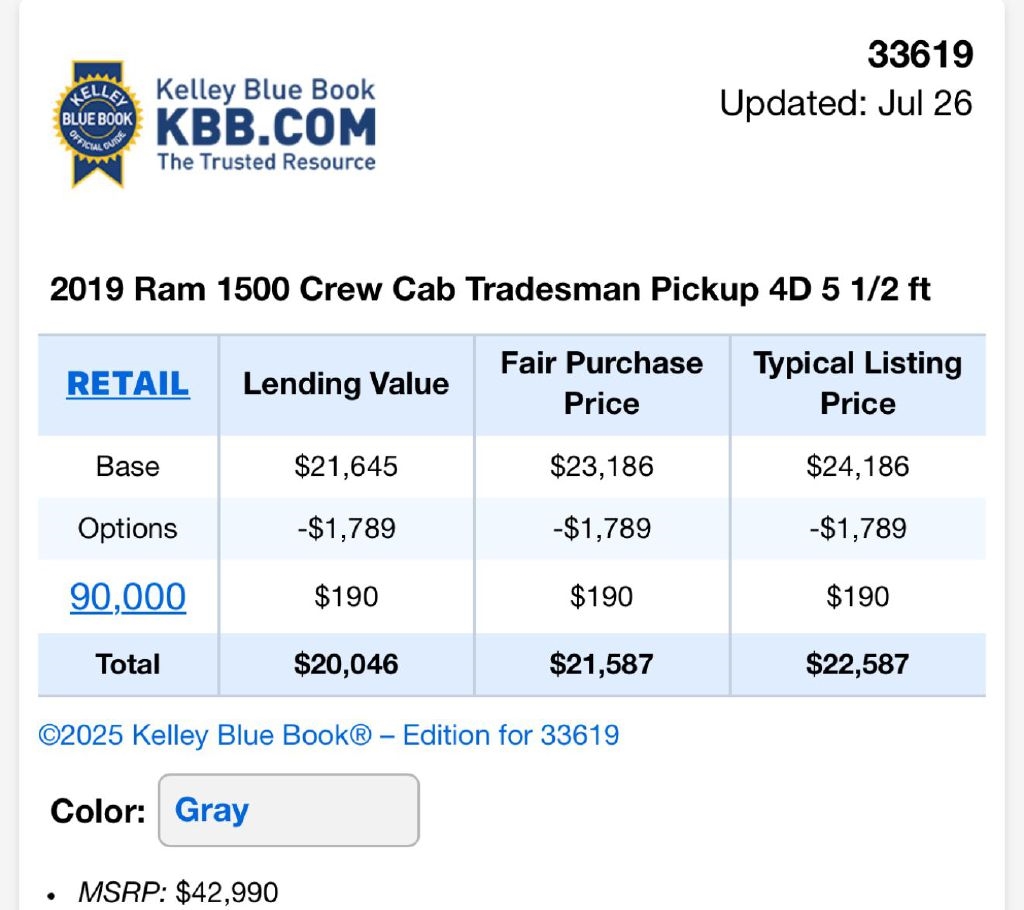The width and height of the screenshot is (1024, 910).
Task: Select the total typical listing price $22,587
Action: click(x=858, y=664)
